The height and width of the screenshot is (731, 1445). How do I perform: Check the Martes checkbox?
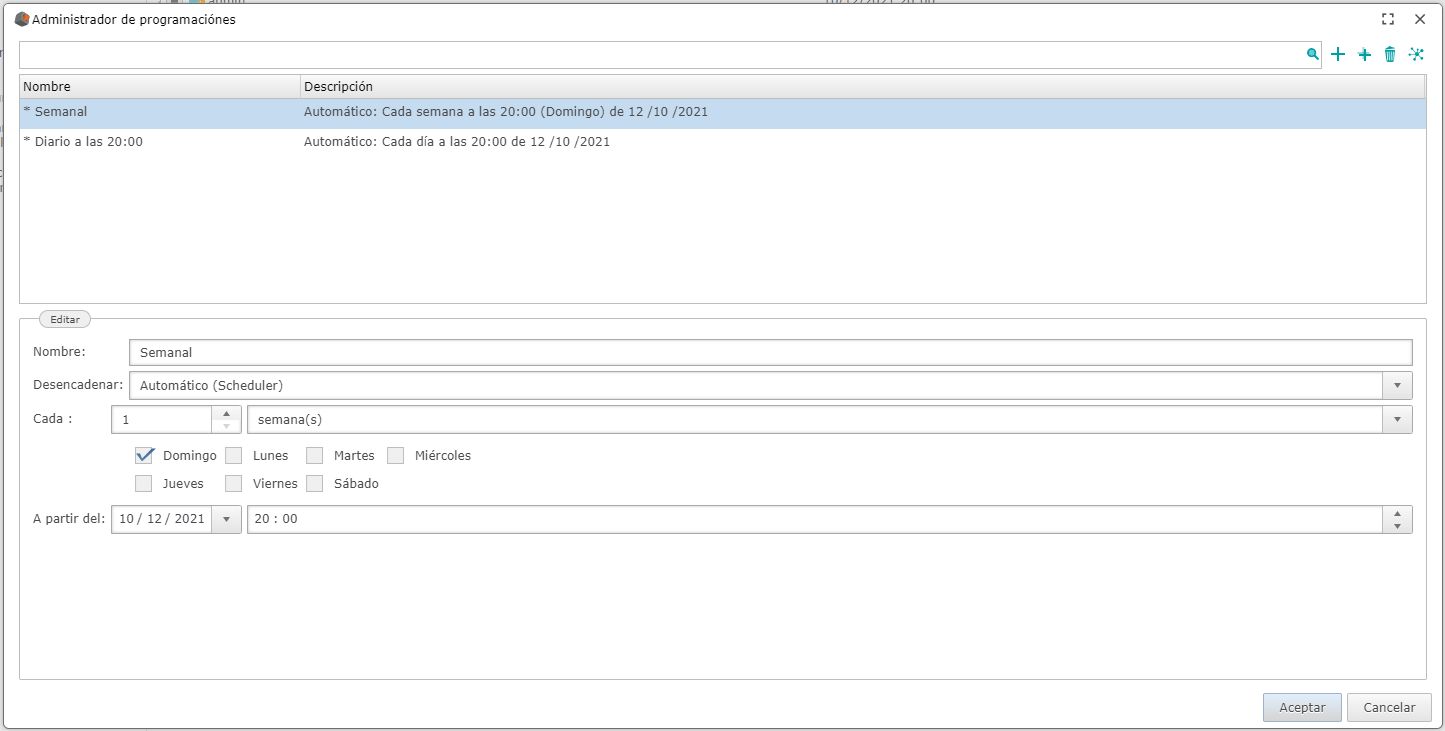point(315,455)
